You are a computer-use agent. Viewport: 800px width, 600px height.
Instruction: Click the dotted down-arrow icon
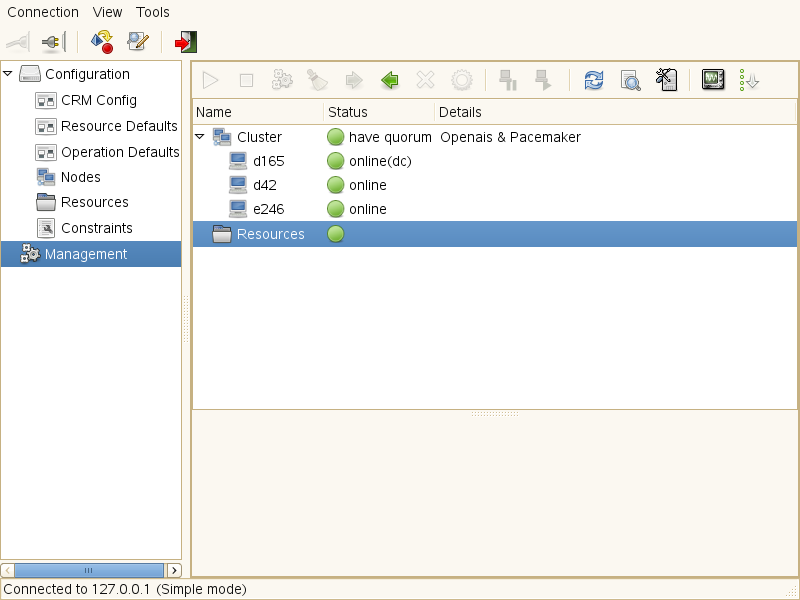click(x=748, y=80)
